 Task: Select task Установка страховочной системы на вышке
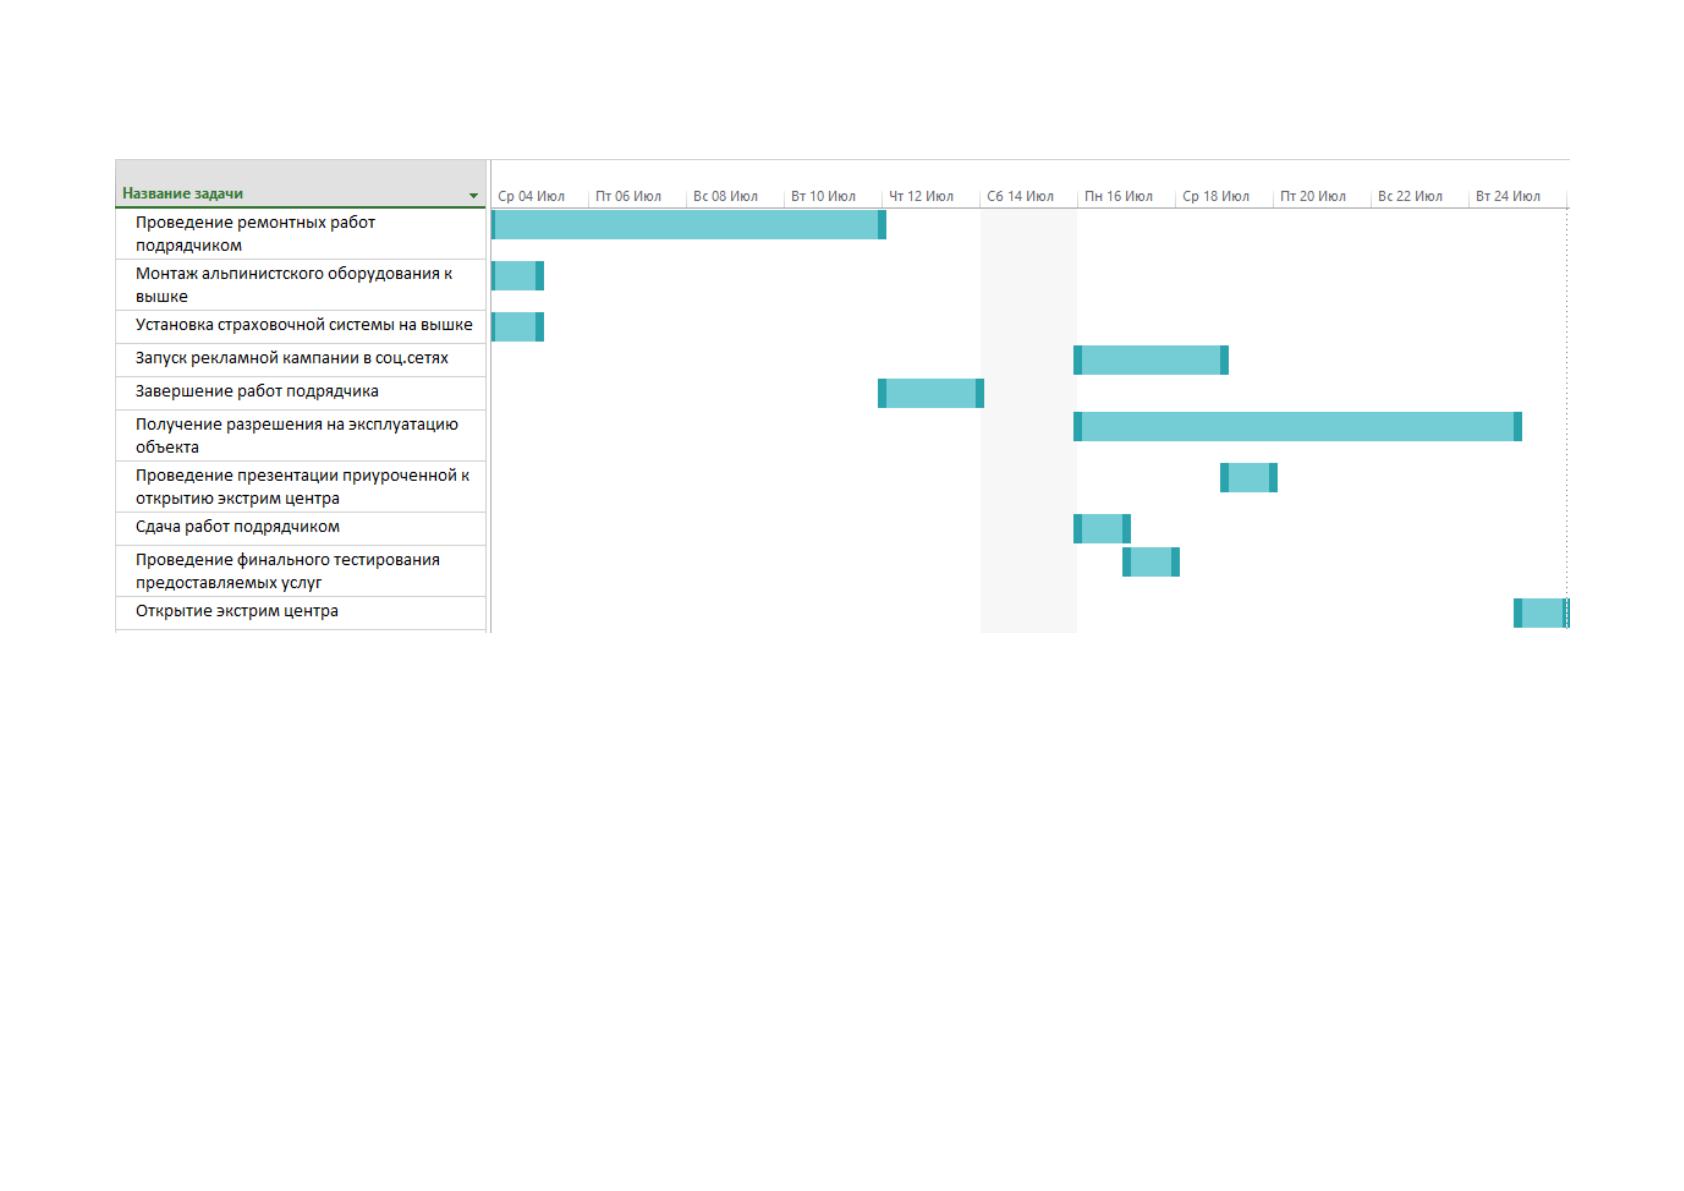pyautogui.click(x=301, y=327)
